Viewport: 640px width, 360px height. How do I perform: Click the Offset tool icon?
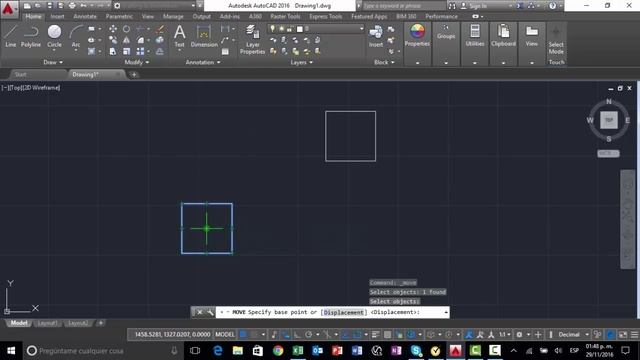pos(160,51)
